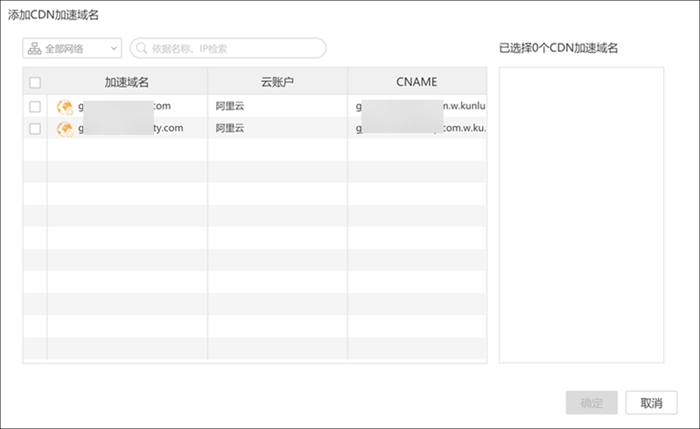Viewport: 700px width, 429px height.
Task: Focus the 依据名称、IP检索 search field
Action: point(235,48)
